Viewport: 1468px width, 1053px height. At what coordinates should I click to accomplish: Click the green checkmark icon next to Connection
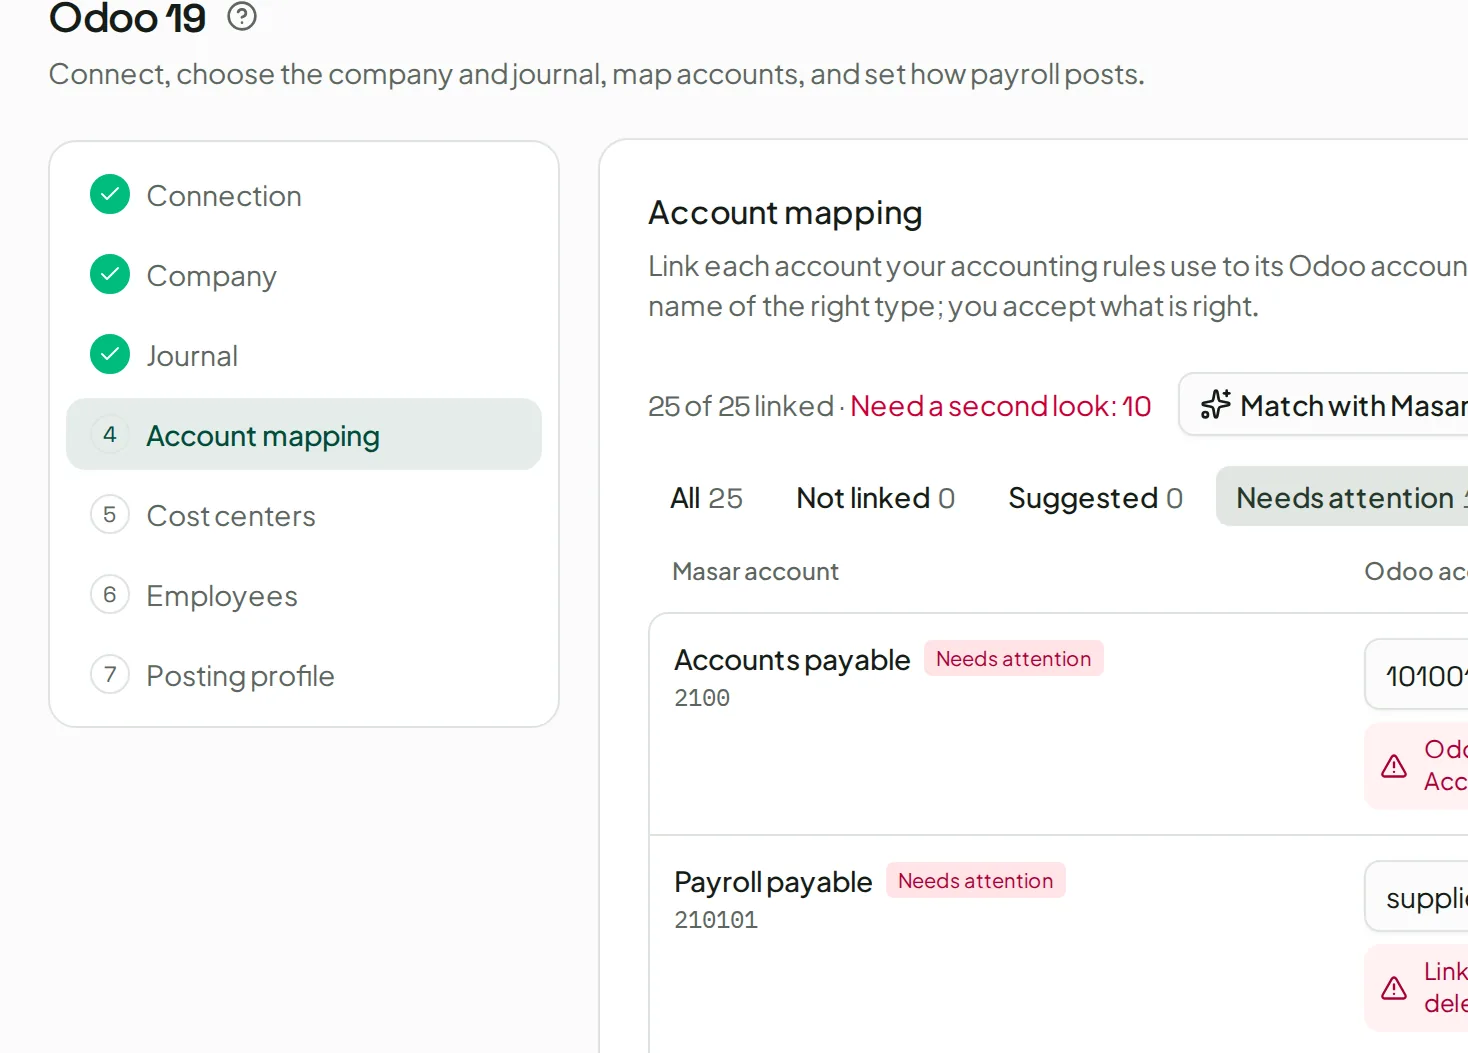pyautogui.click(x=110, y=195)
